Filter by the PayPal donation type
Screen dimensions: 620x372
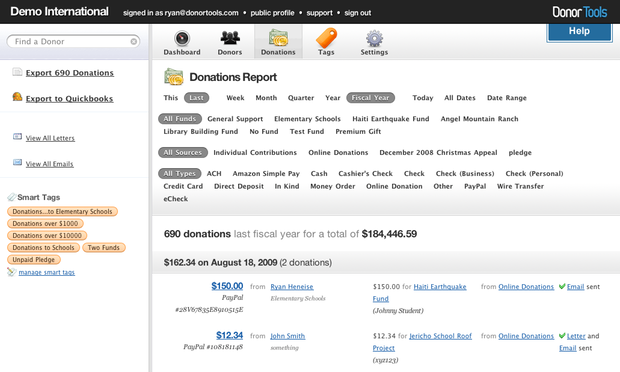click(475, 186)
